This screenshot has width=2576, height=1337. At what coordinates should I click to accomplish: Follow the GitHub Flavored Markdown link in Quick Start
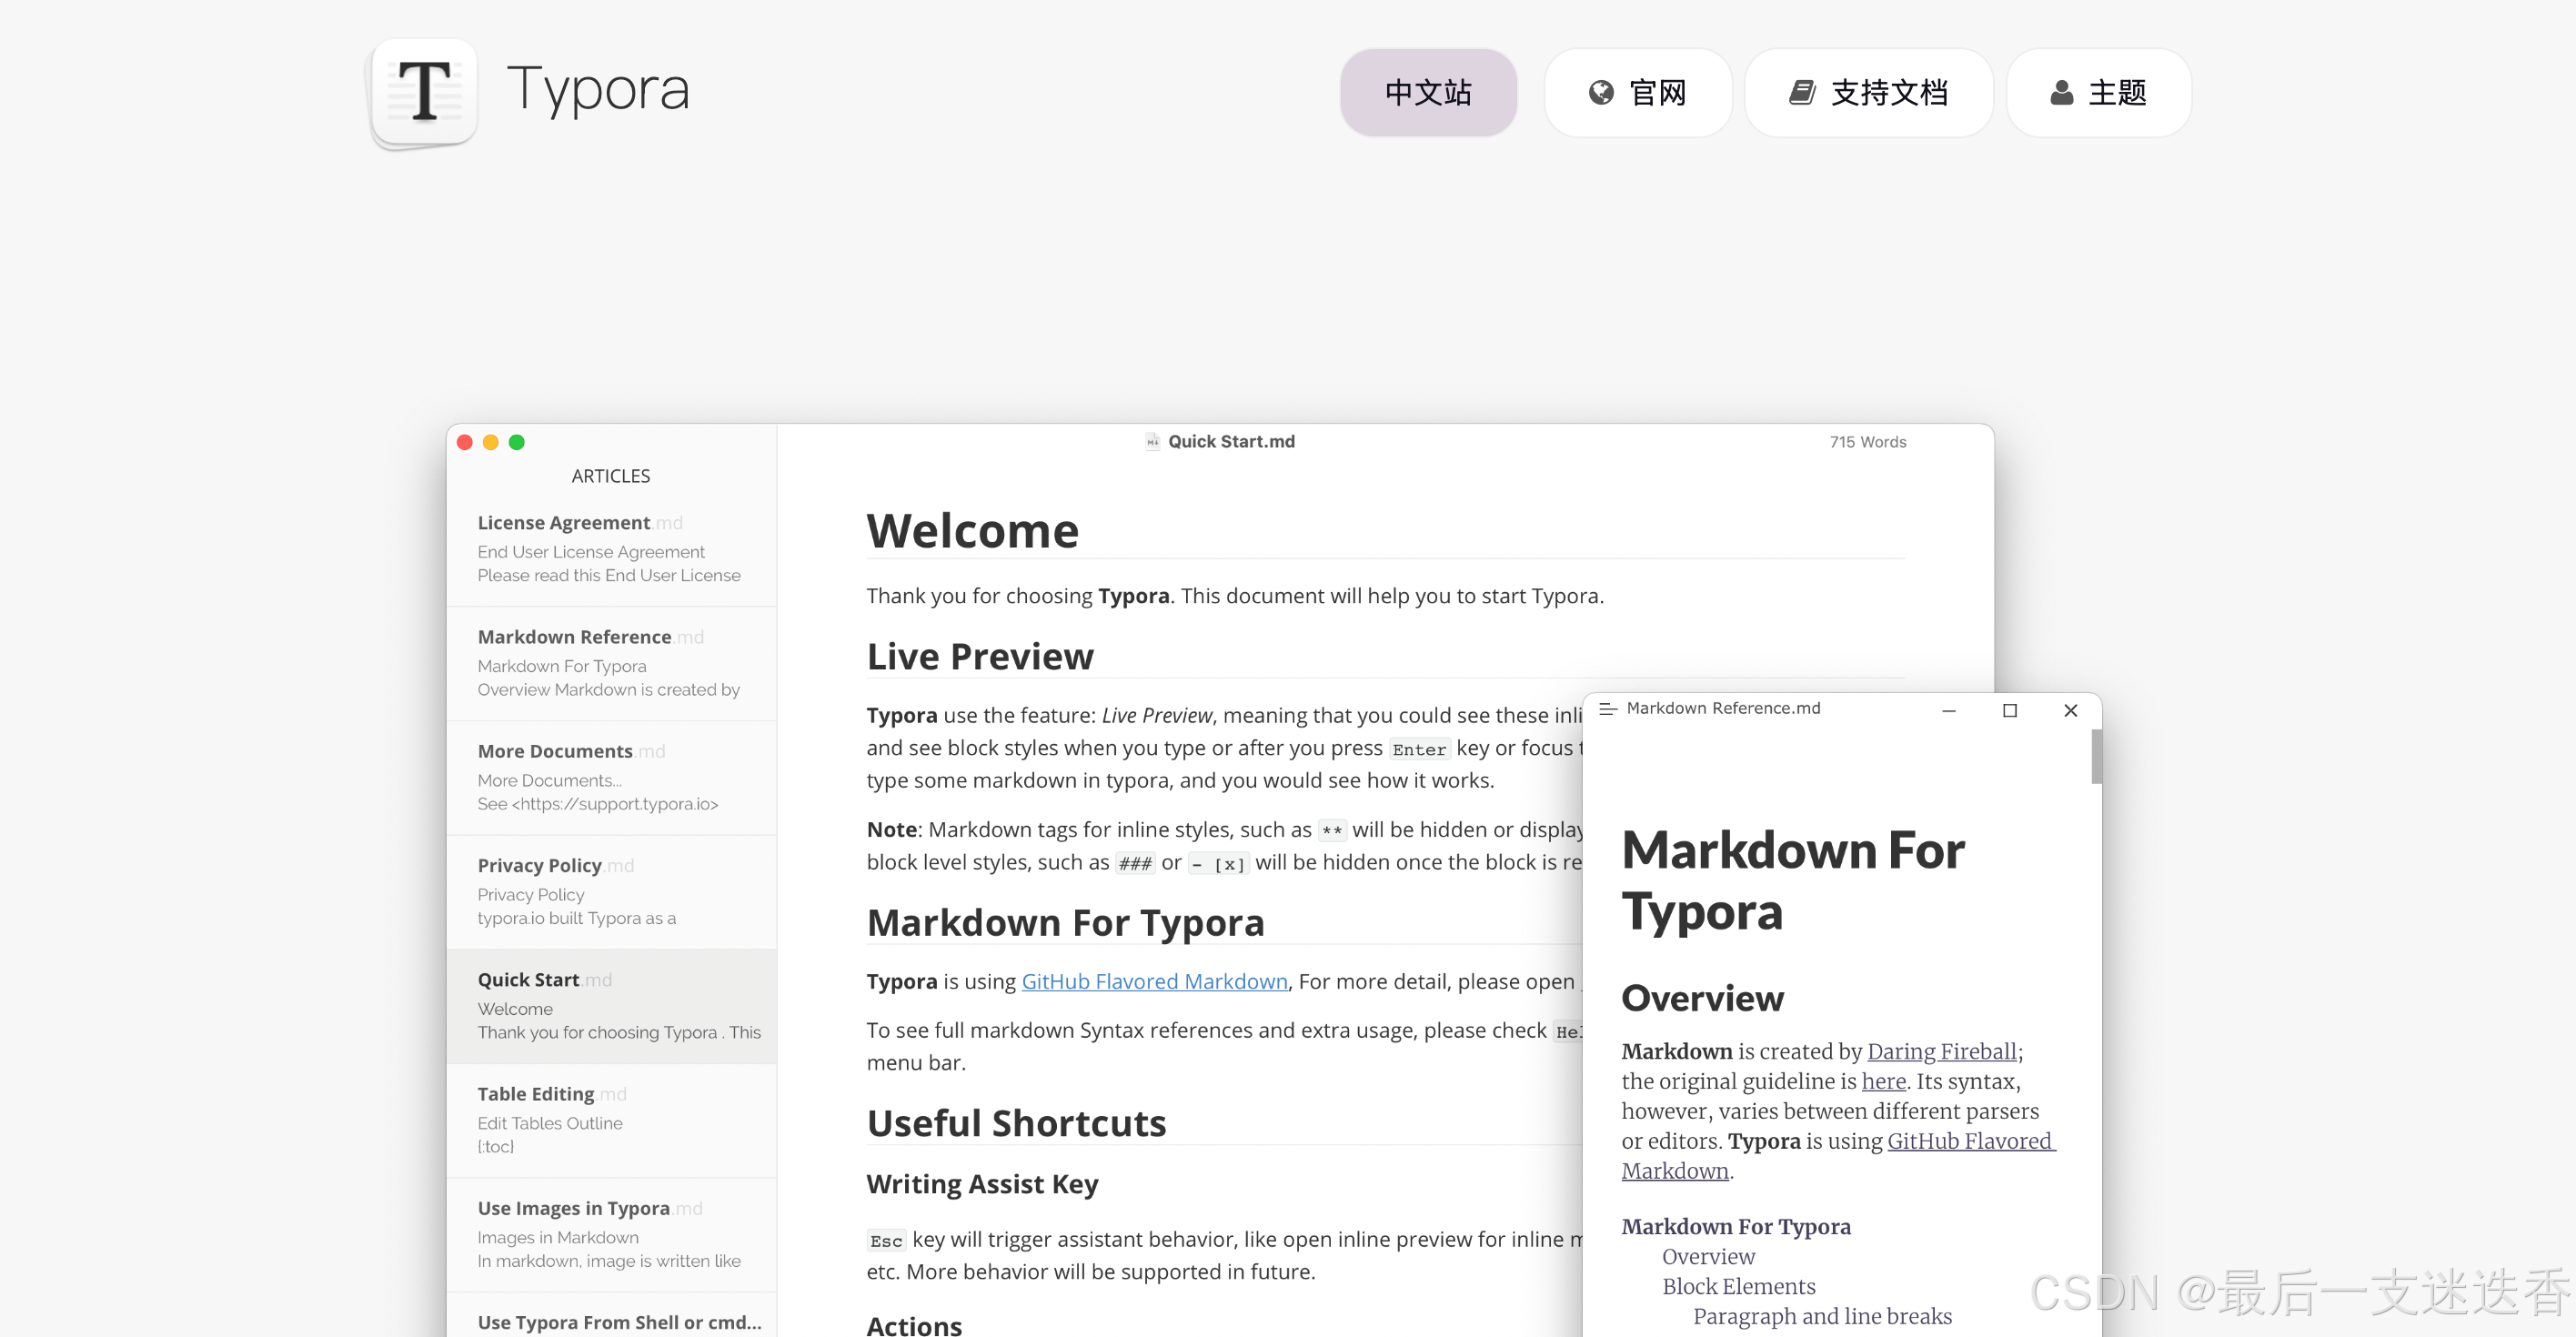(x=1154, y=981)
